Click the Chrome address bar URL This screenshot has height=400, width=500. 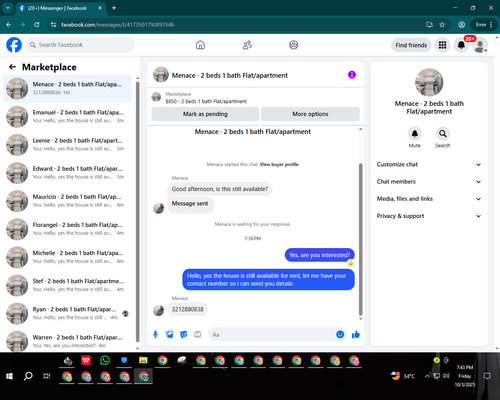[x=117, y=25]
